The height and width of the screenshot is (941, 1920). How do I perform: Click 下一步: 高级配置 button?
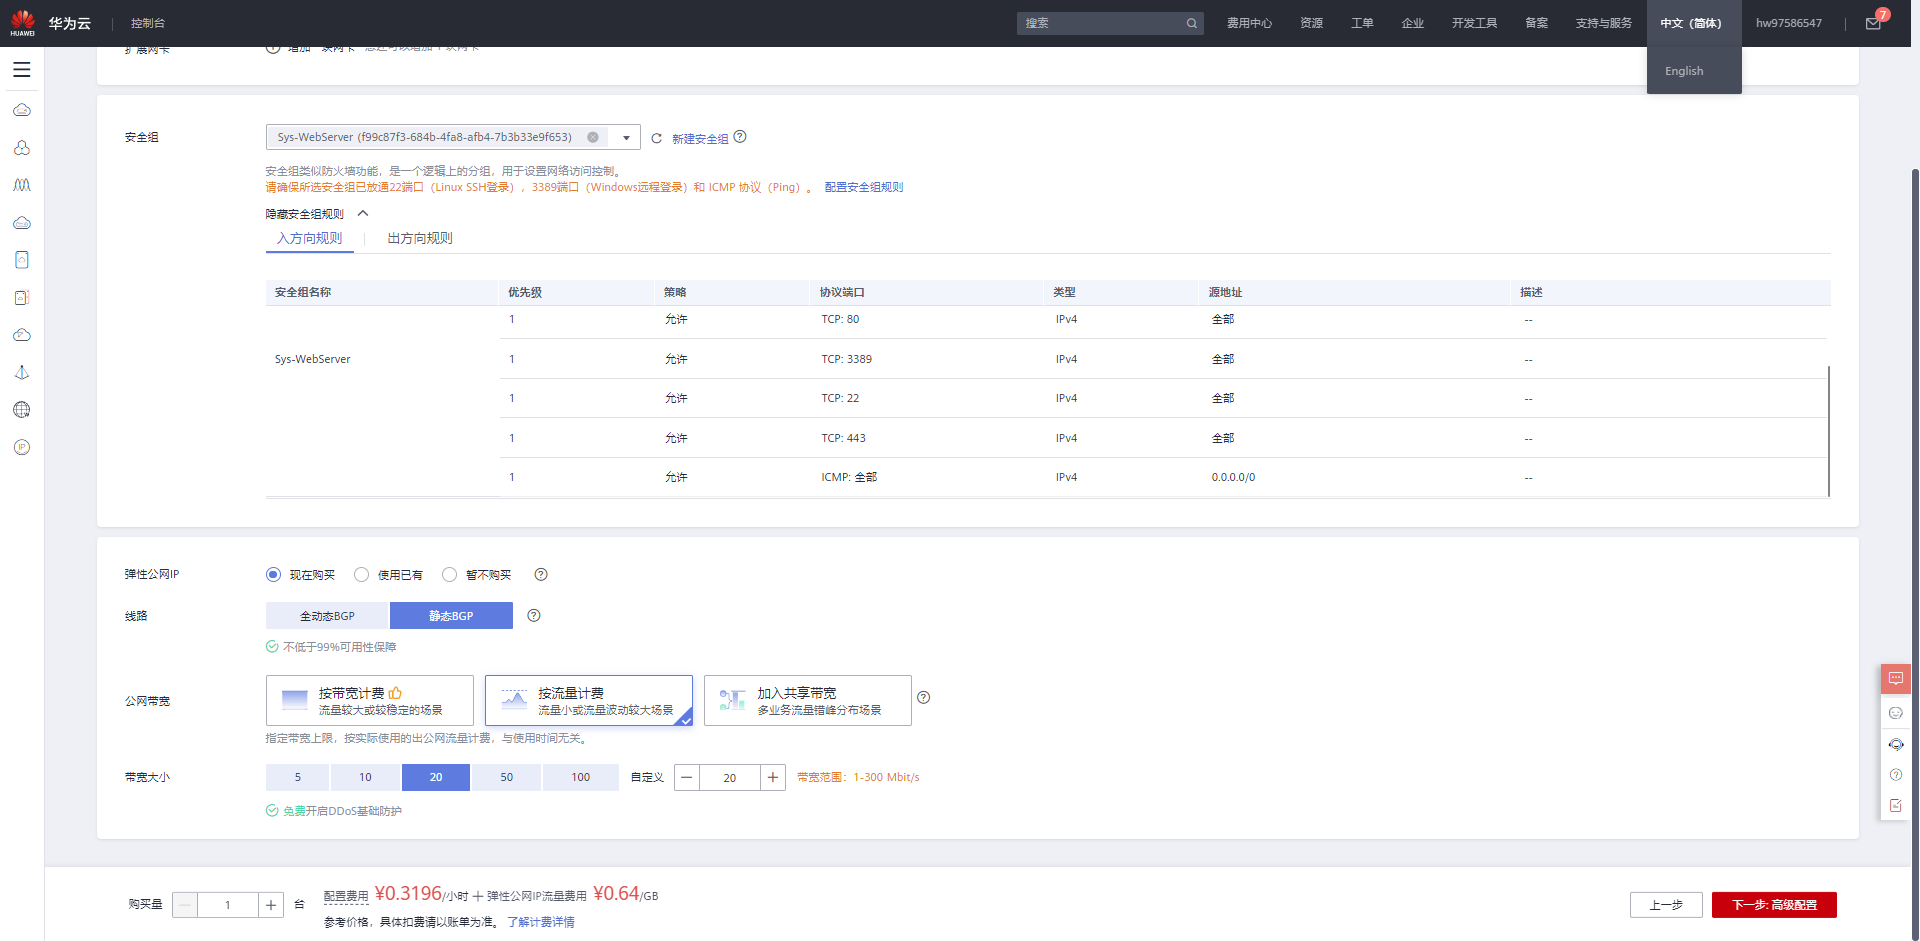point(1774,905)
